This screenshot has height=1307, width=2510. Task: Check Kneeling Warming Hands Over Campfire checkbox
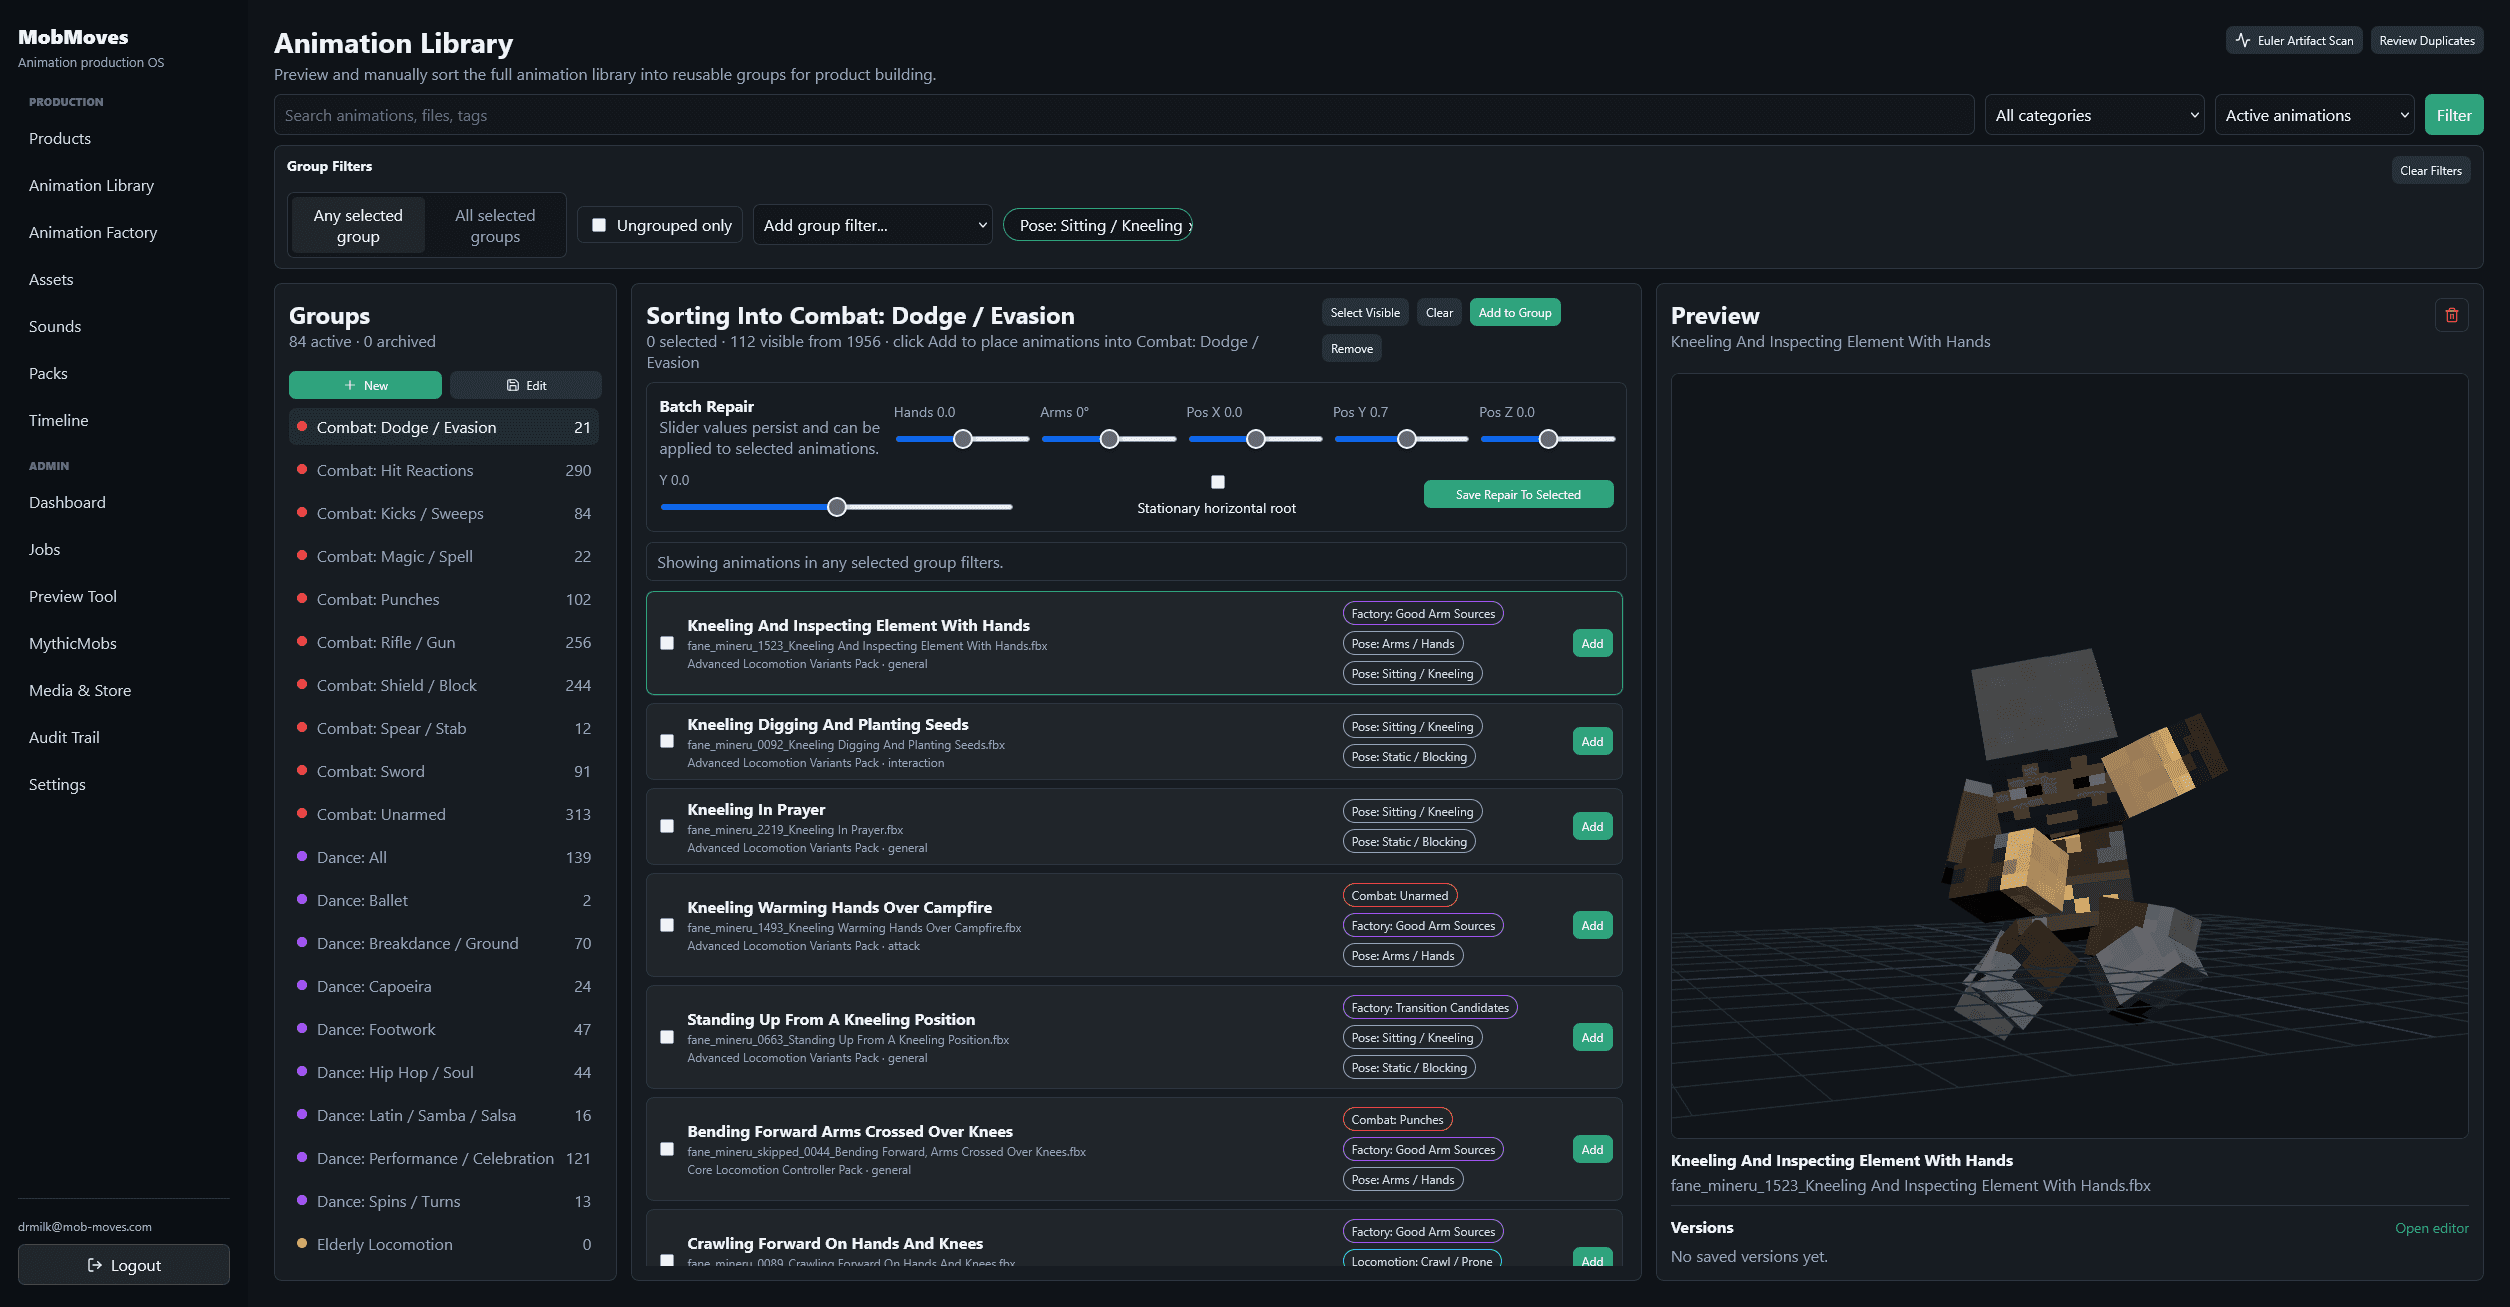pyautogui.click(x=667, y=925)
